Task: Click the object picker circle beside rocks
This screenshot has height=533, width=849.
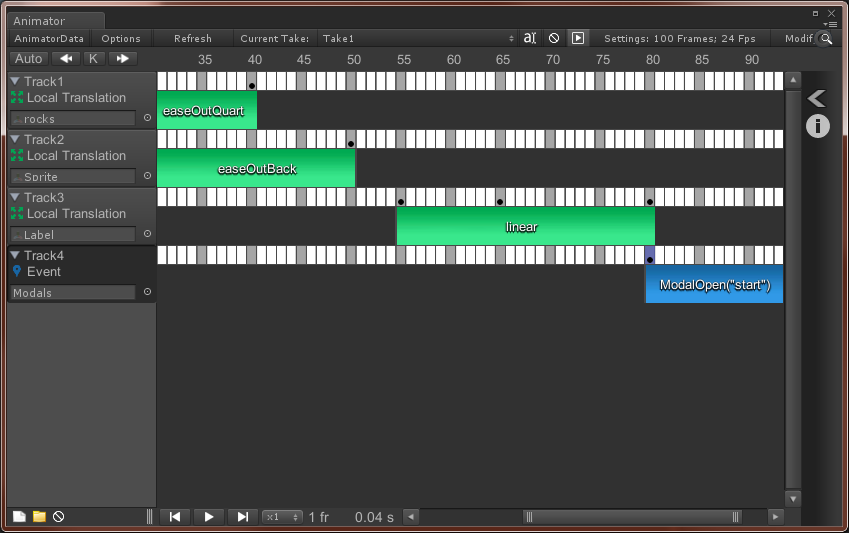Action: point(147,118)
